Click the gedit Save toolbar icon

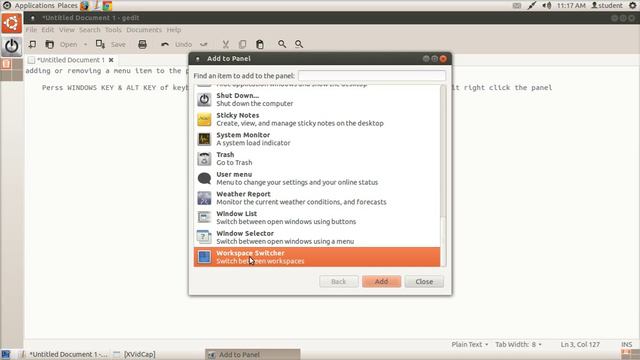(100, 44)
